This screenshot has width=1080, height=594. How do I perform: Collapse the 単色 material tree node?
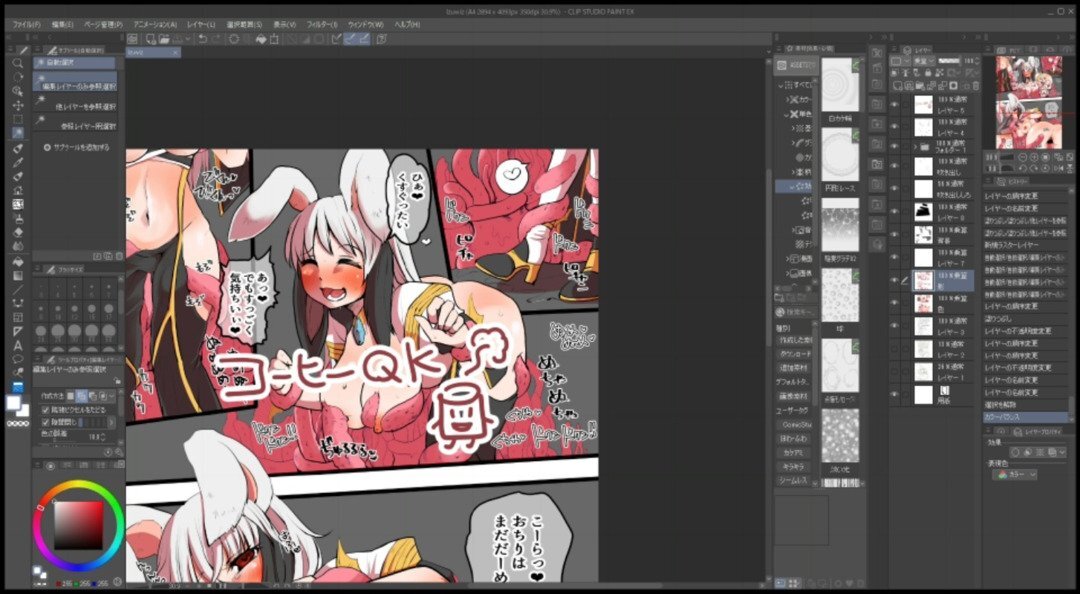(787, 114)
